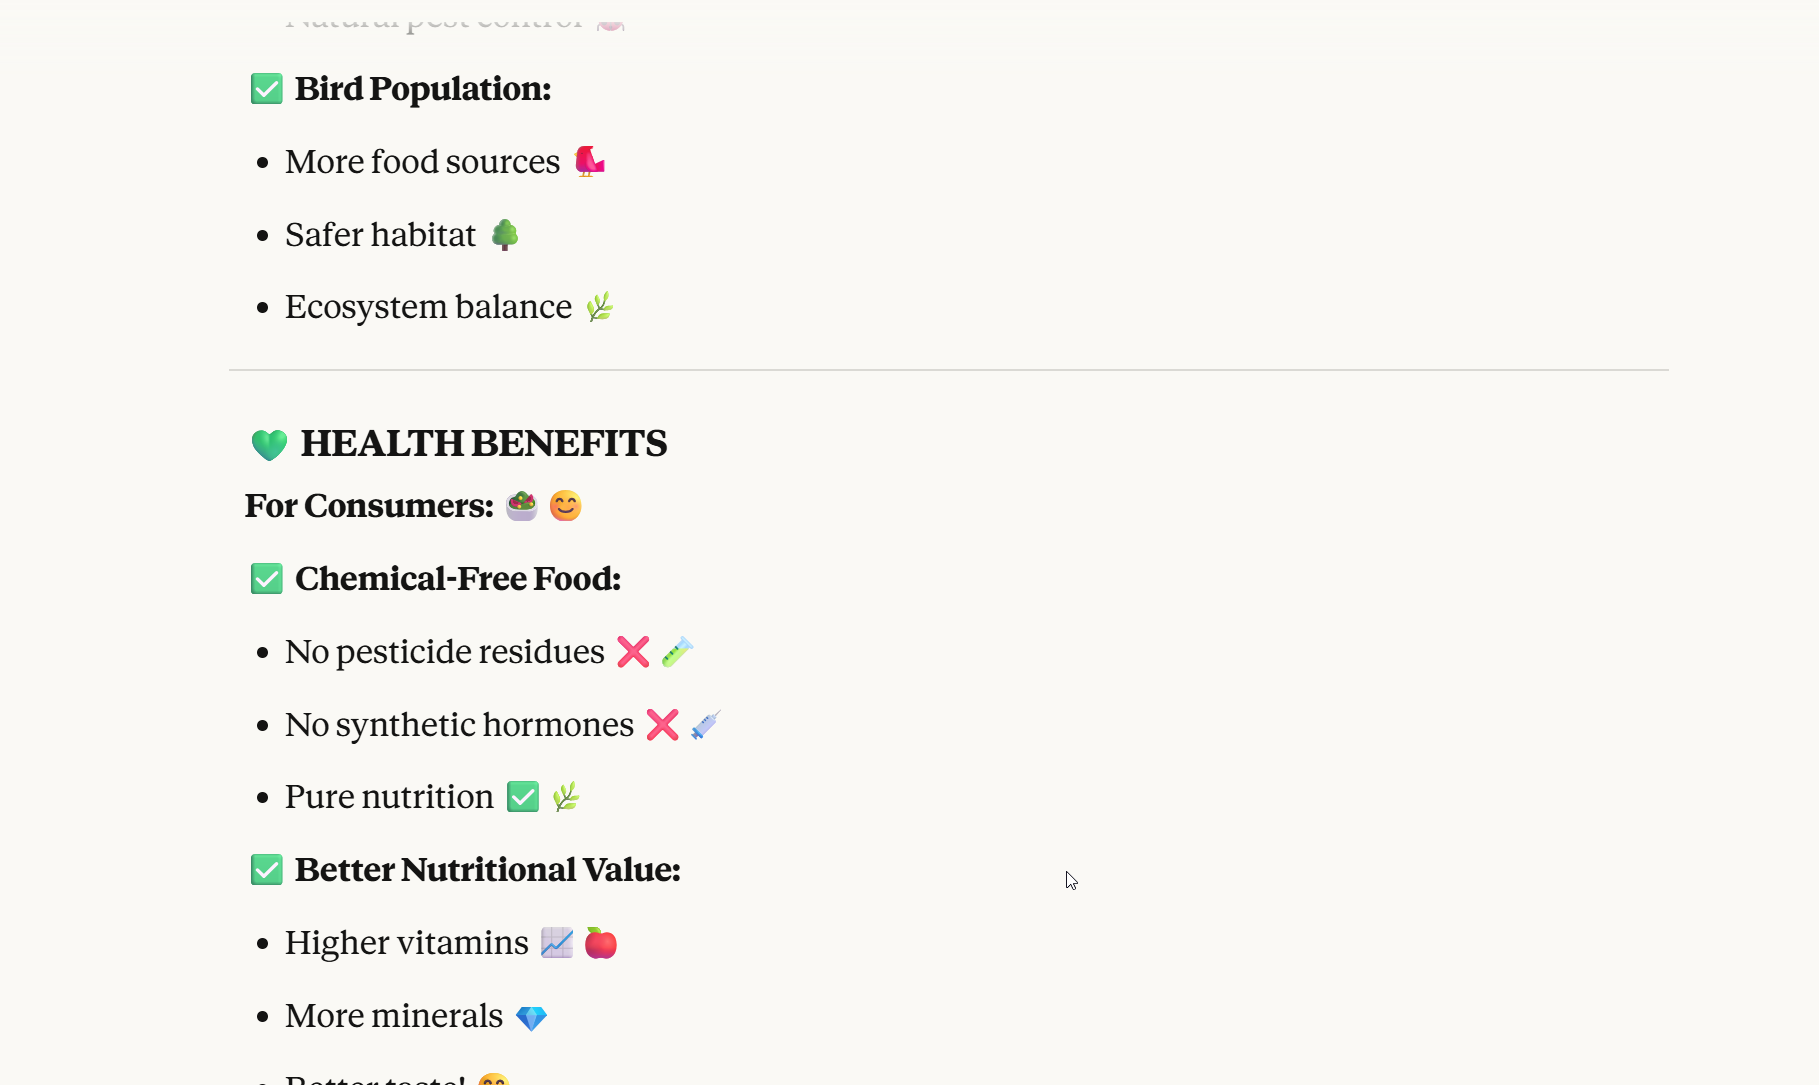Image resolution: width=1819 pixels, height=1085 pixels.
Task: Click the red X after No pesticide residues
Action: coord(633,652)
